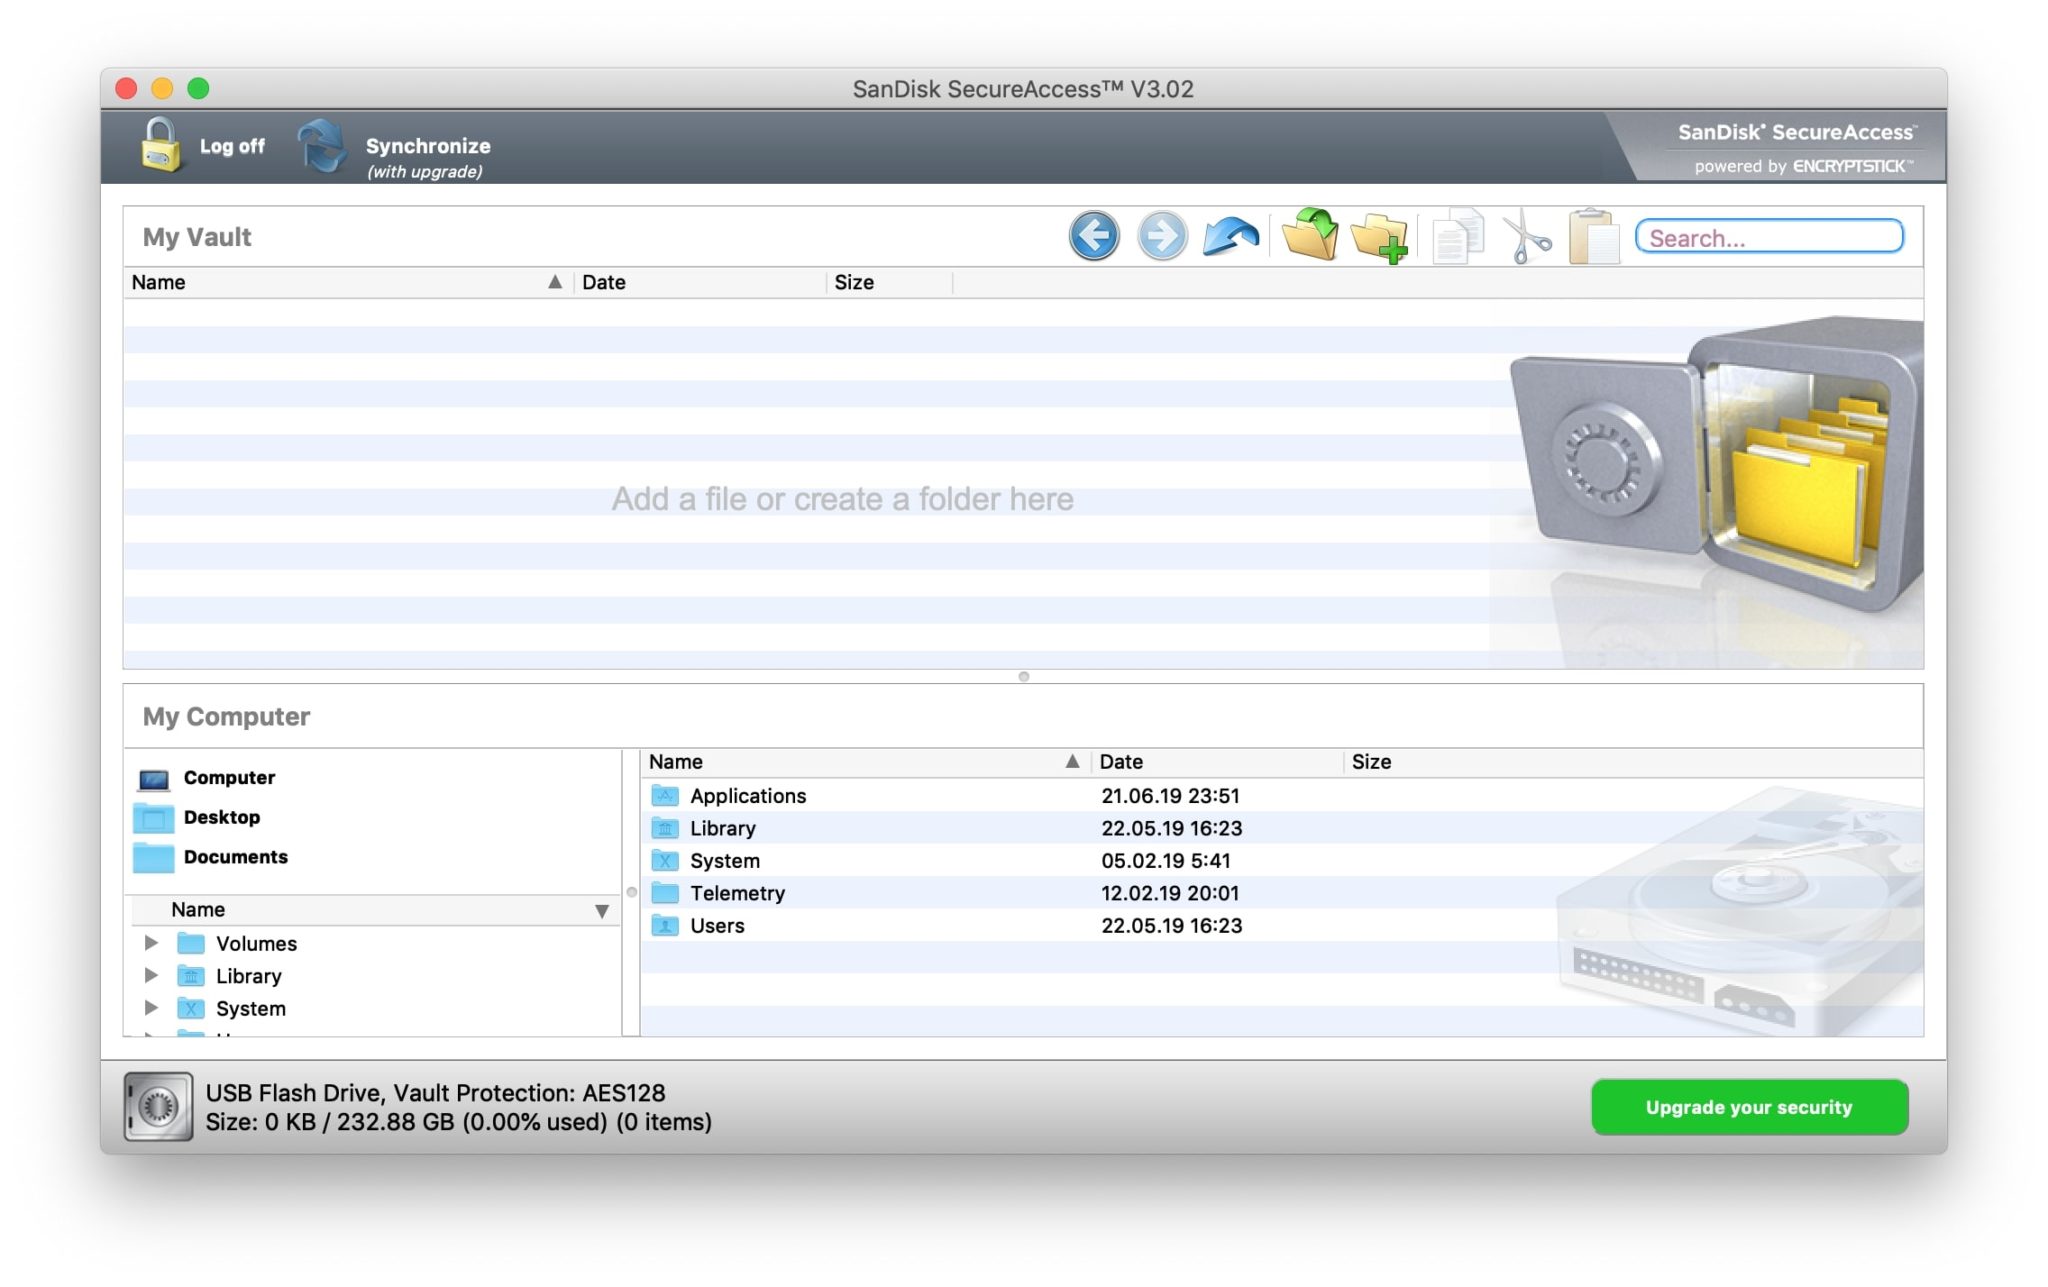The width and height of the screenshot is (2048, 1287).
Task: Click the clipboard paste icon
Action: tap(1594, 238)
